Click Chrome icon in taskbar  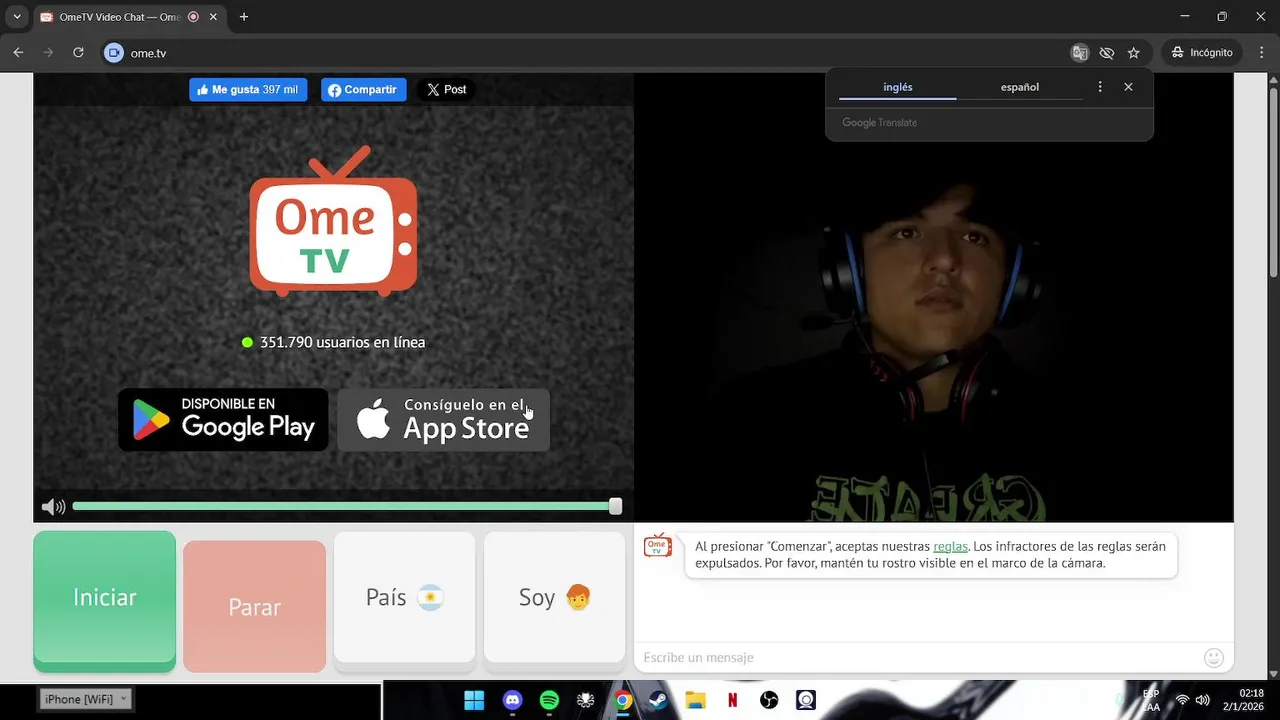[x=622, y=700]
